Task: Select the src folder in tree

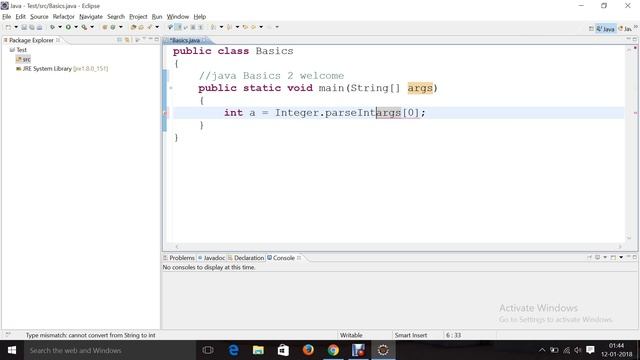Action: pyautogui.click(x=23, y=59)
